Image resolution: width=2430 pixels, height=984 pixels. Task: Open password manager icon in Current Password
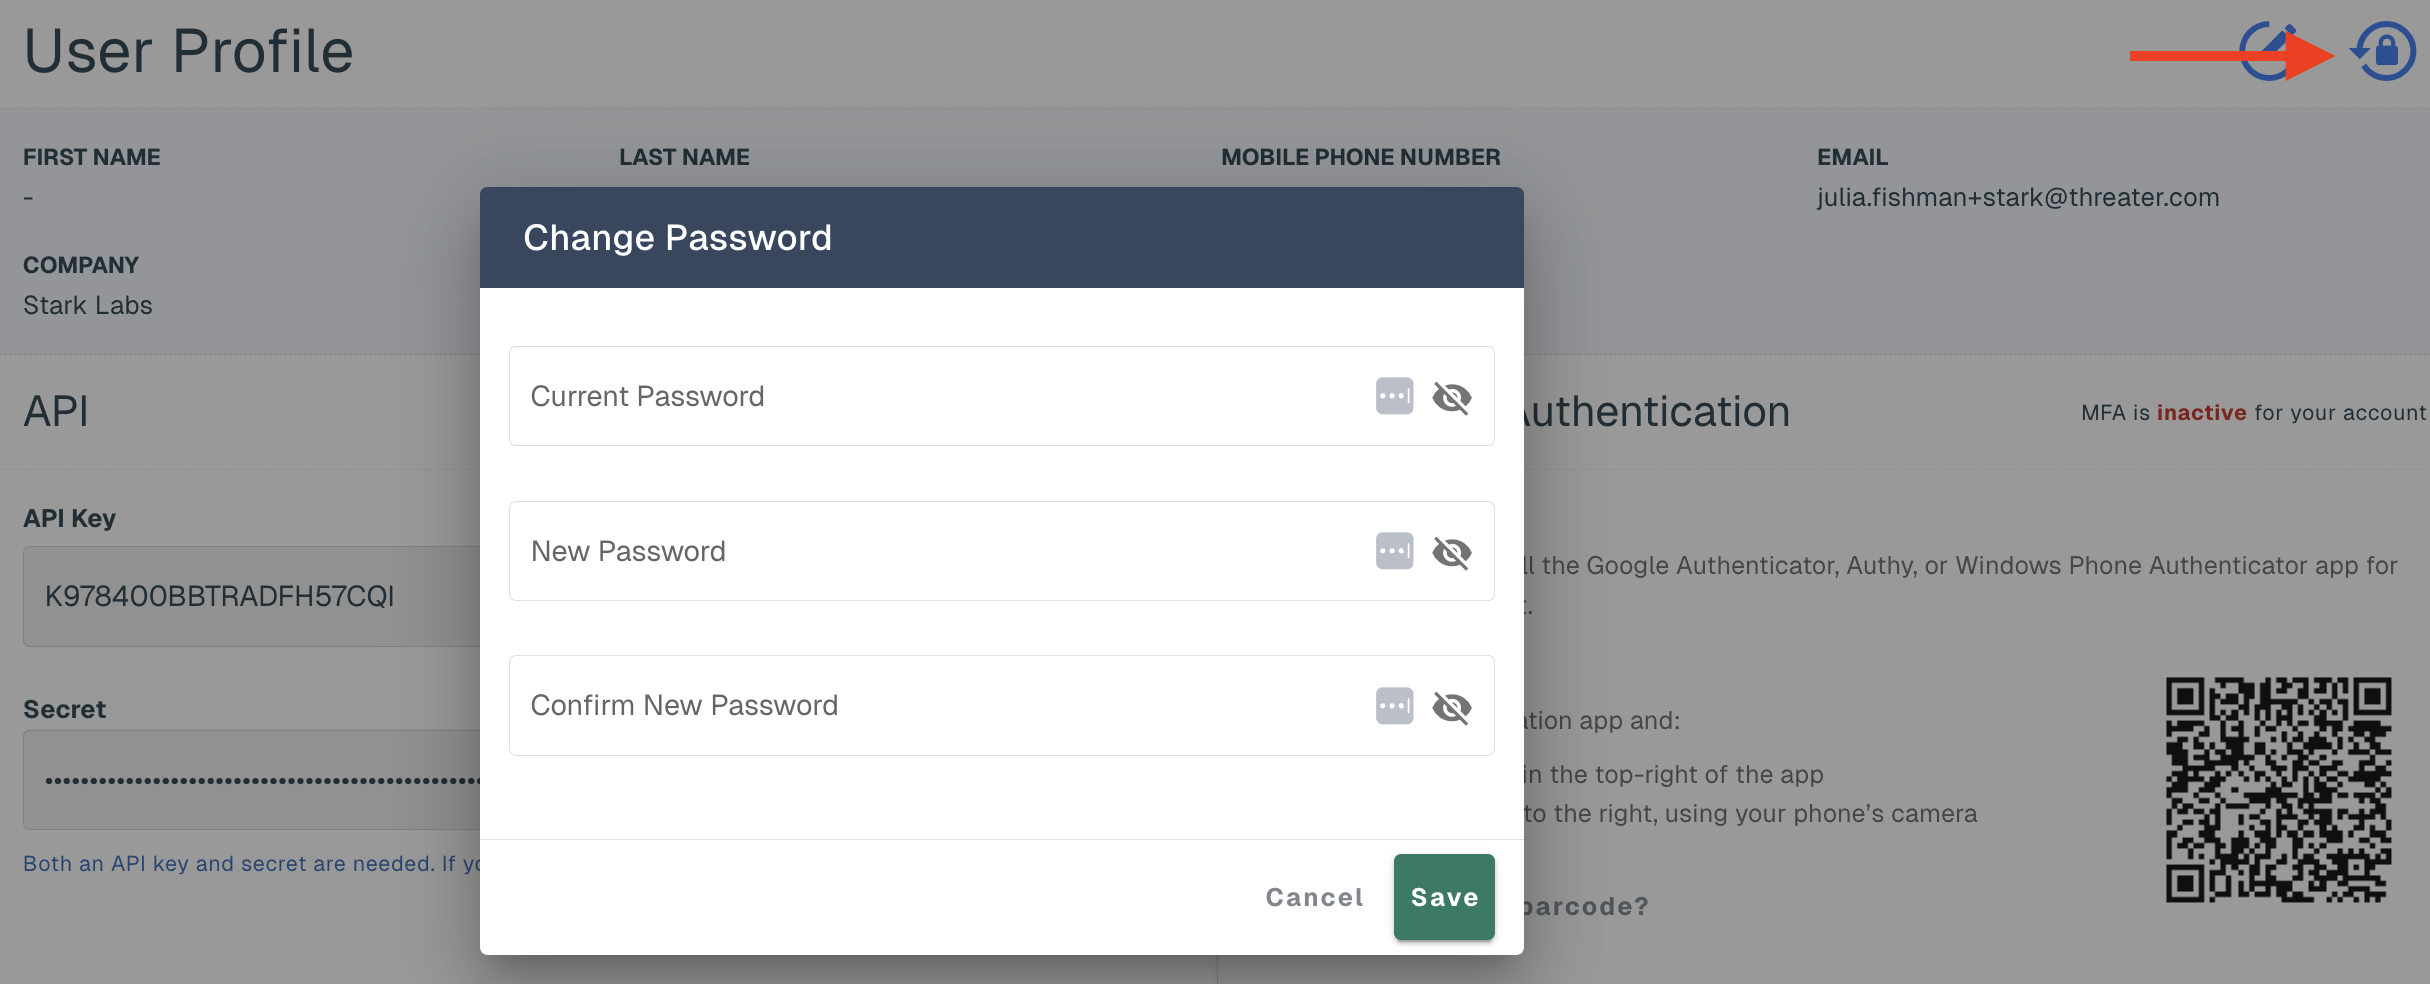pos(1394,396)
